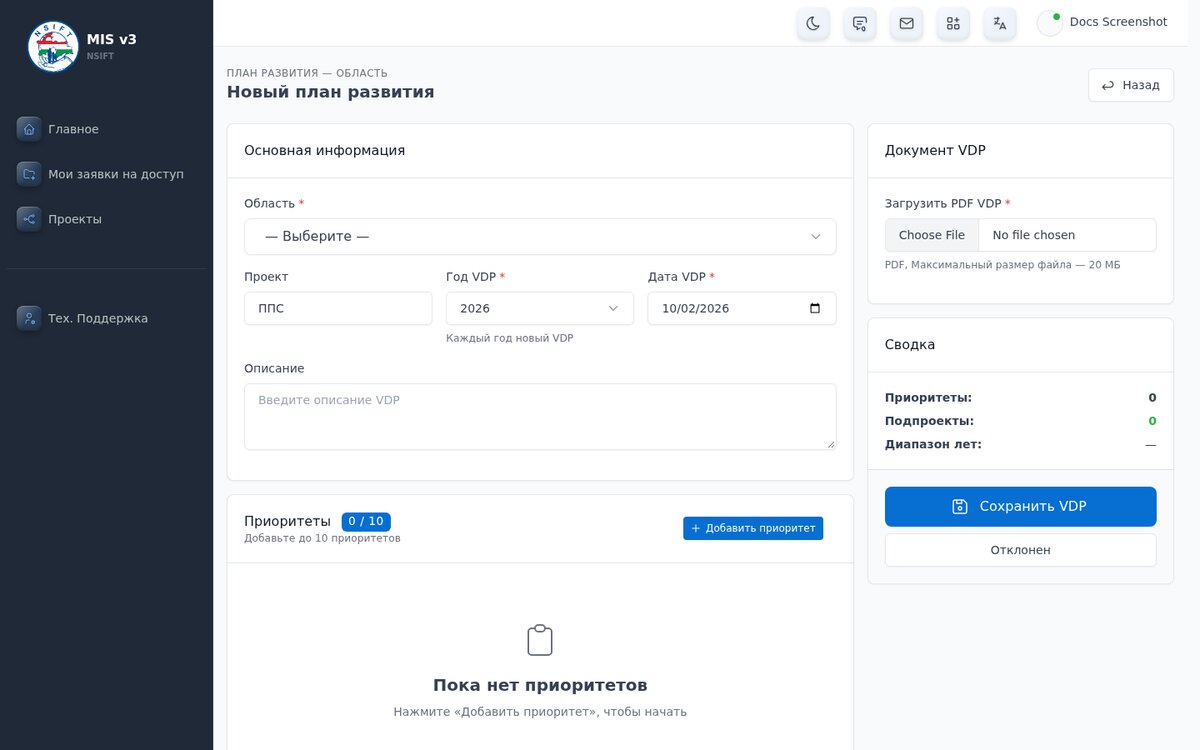Click 'ПЛАН РАЗВИТИЯ — ОБЛАСТЬ' breadcrumb text
Screen dimensions: 1200x750
[x=307, y=73]
